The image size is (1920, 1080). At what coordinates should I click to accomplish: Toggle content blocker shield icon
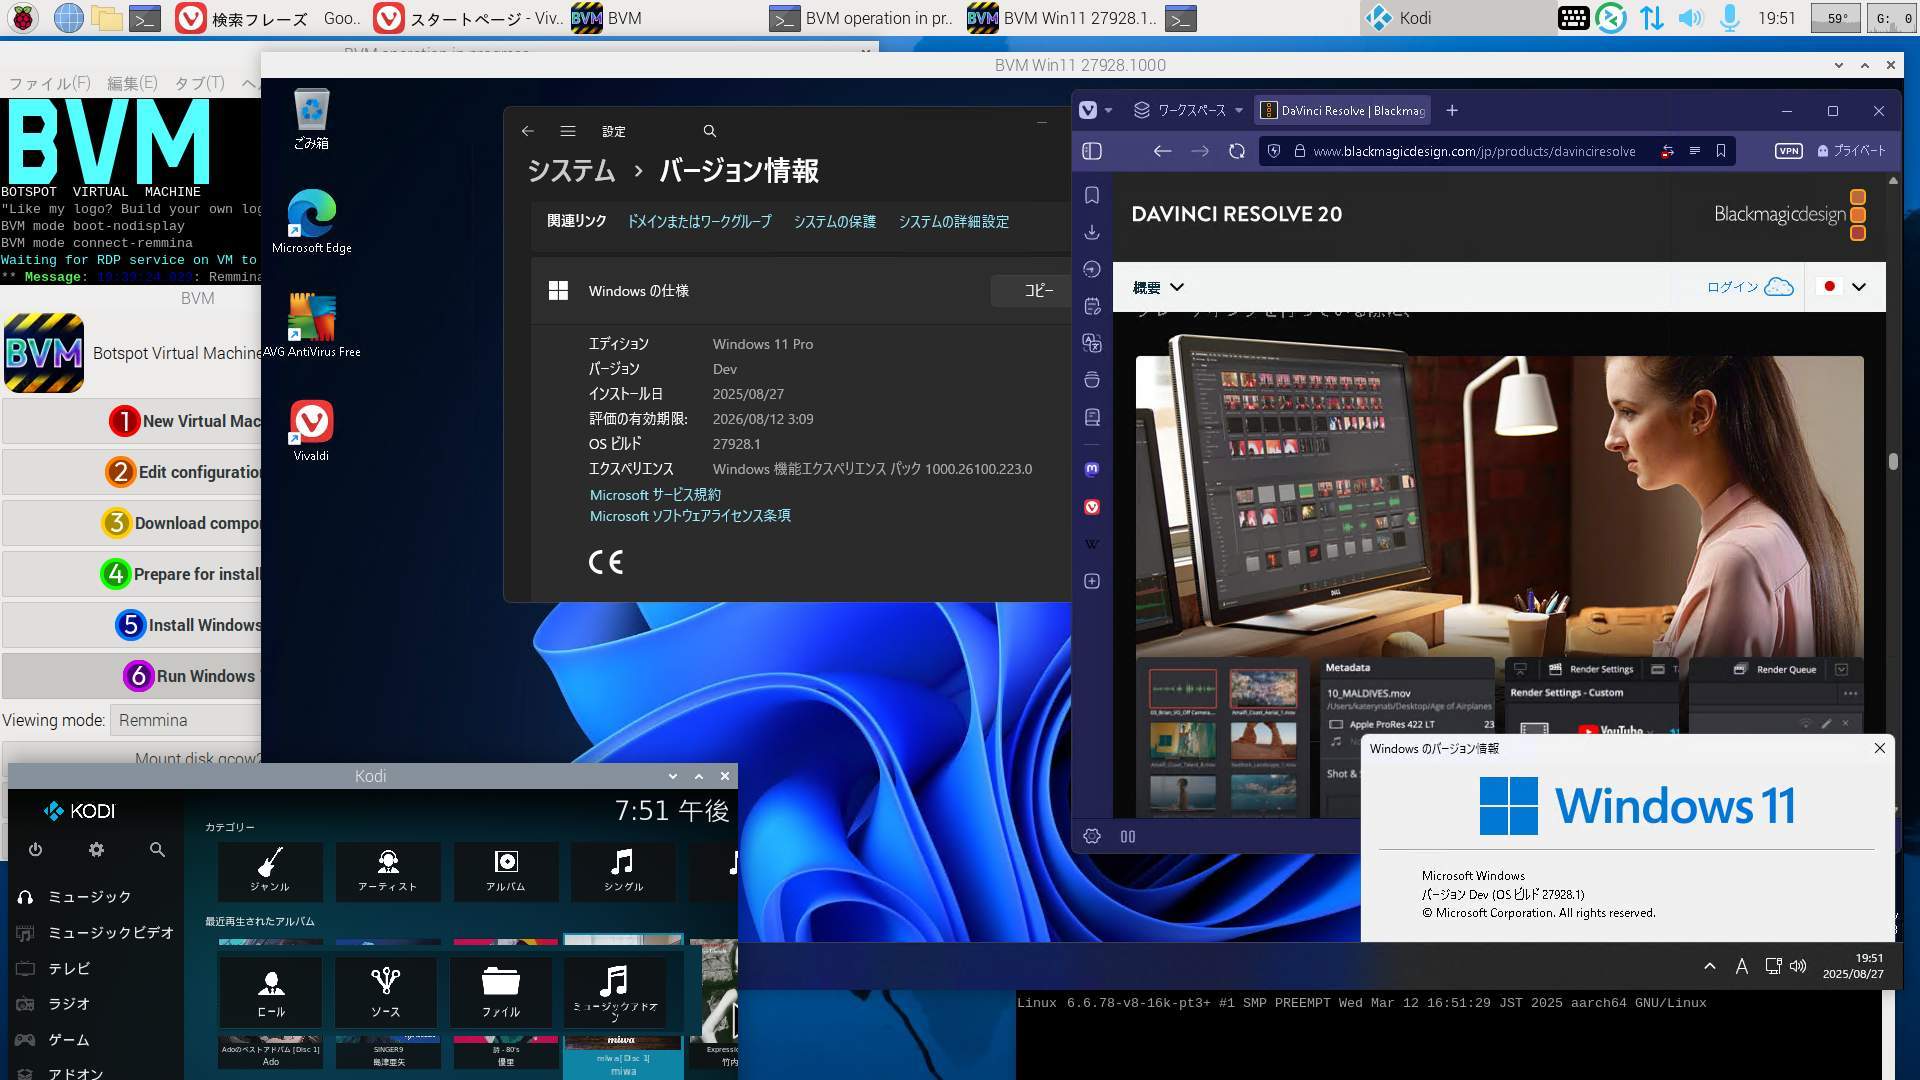pos(1274,151)
